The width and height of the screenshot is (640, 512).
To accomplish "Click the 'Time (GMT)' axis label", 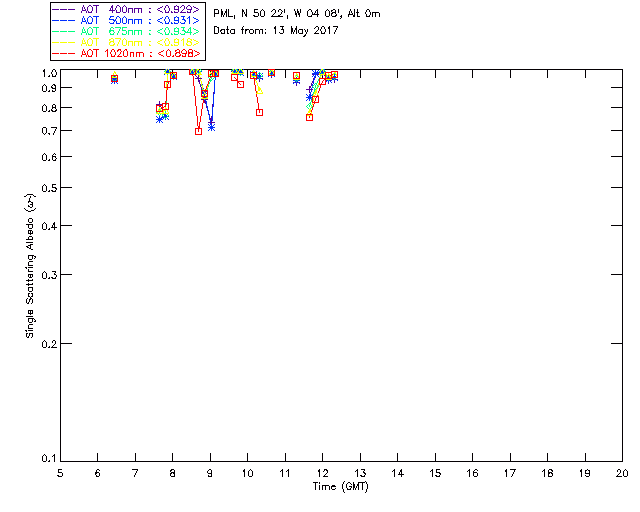I will tap(340, 487).
